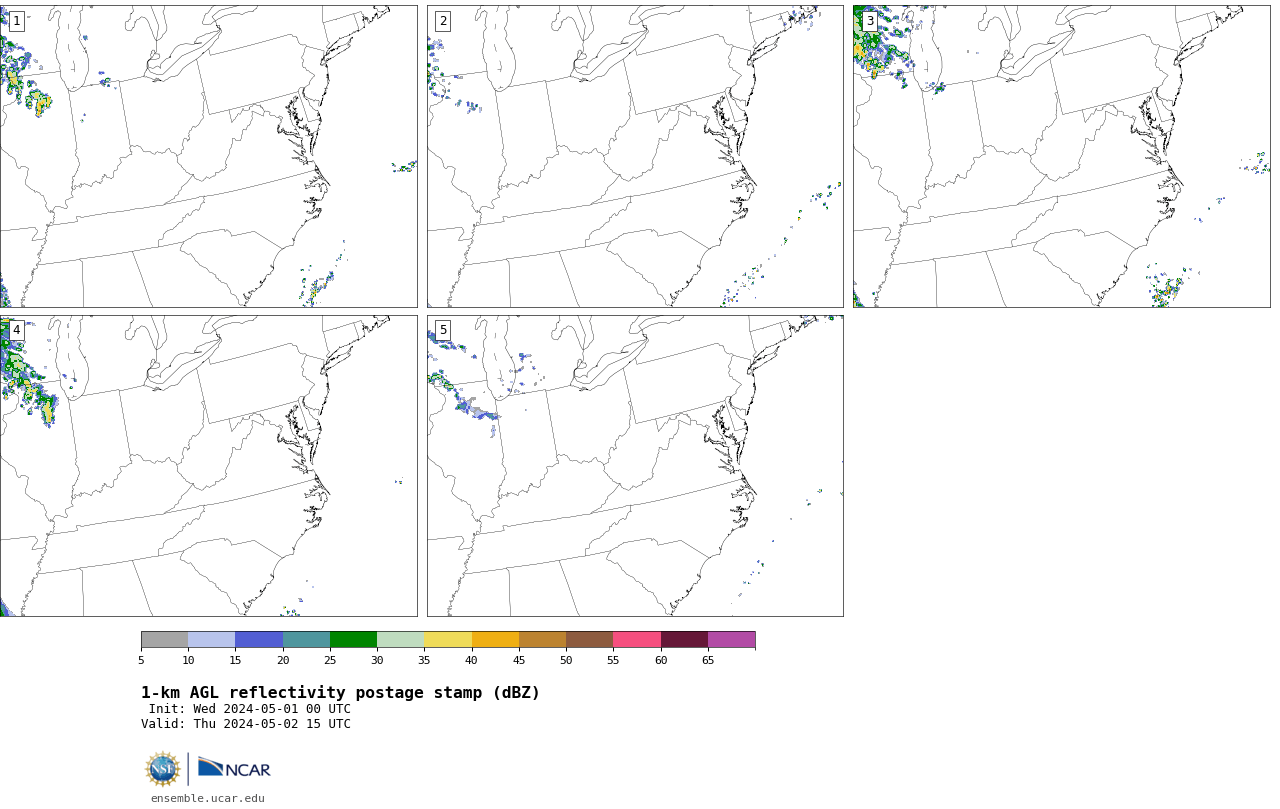Image resolution: width=1280 pixels, height=809 pixels.
Task: Click the panel number label '5'
Action: coord(443,330)
